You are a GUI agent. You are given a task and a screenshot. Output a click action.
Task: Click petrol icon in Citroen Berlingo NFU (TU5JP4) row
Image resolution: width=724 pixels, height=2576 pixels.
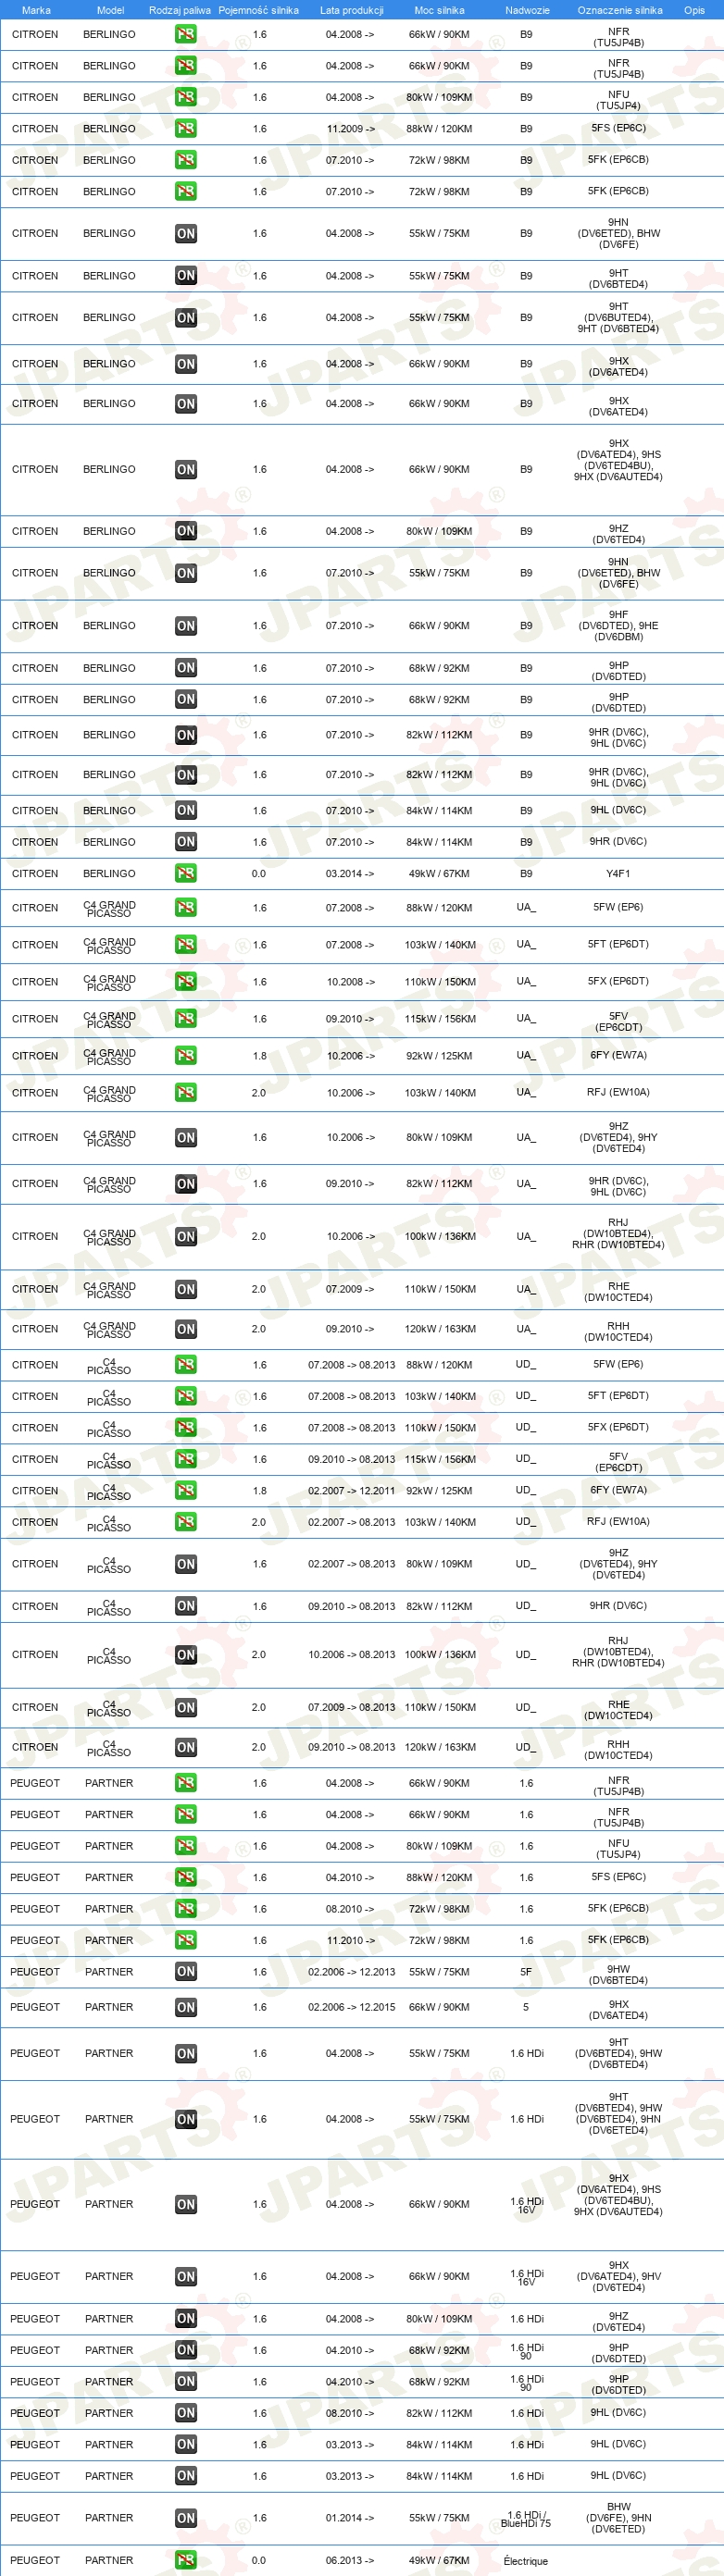(x=185, y=97)
